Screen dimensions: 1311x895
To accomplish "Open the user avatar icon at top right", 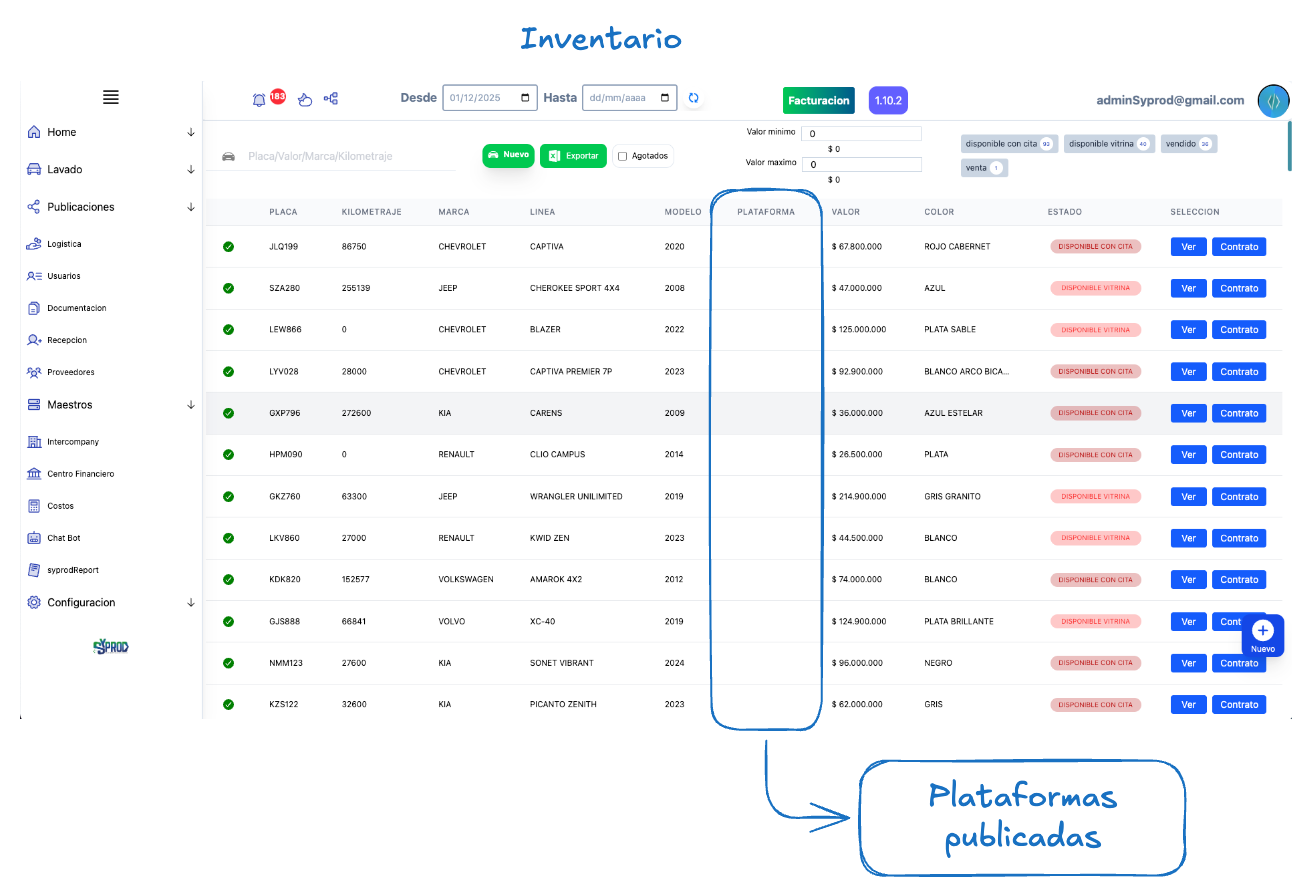I will click(x=1273, y=101).
